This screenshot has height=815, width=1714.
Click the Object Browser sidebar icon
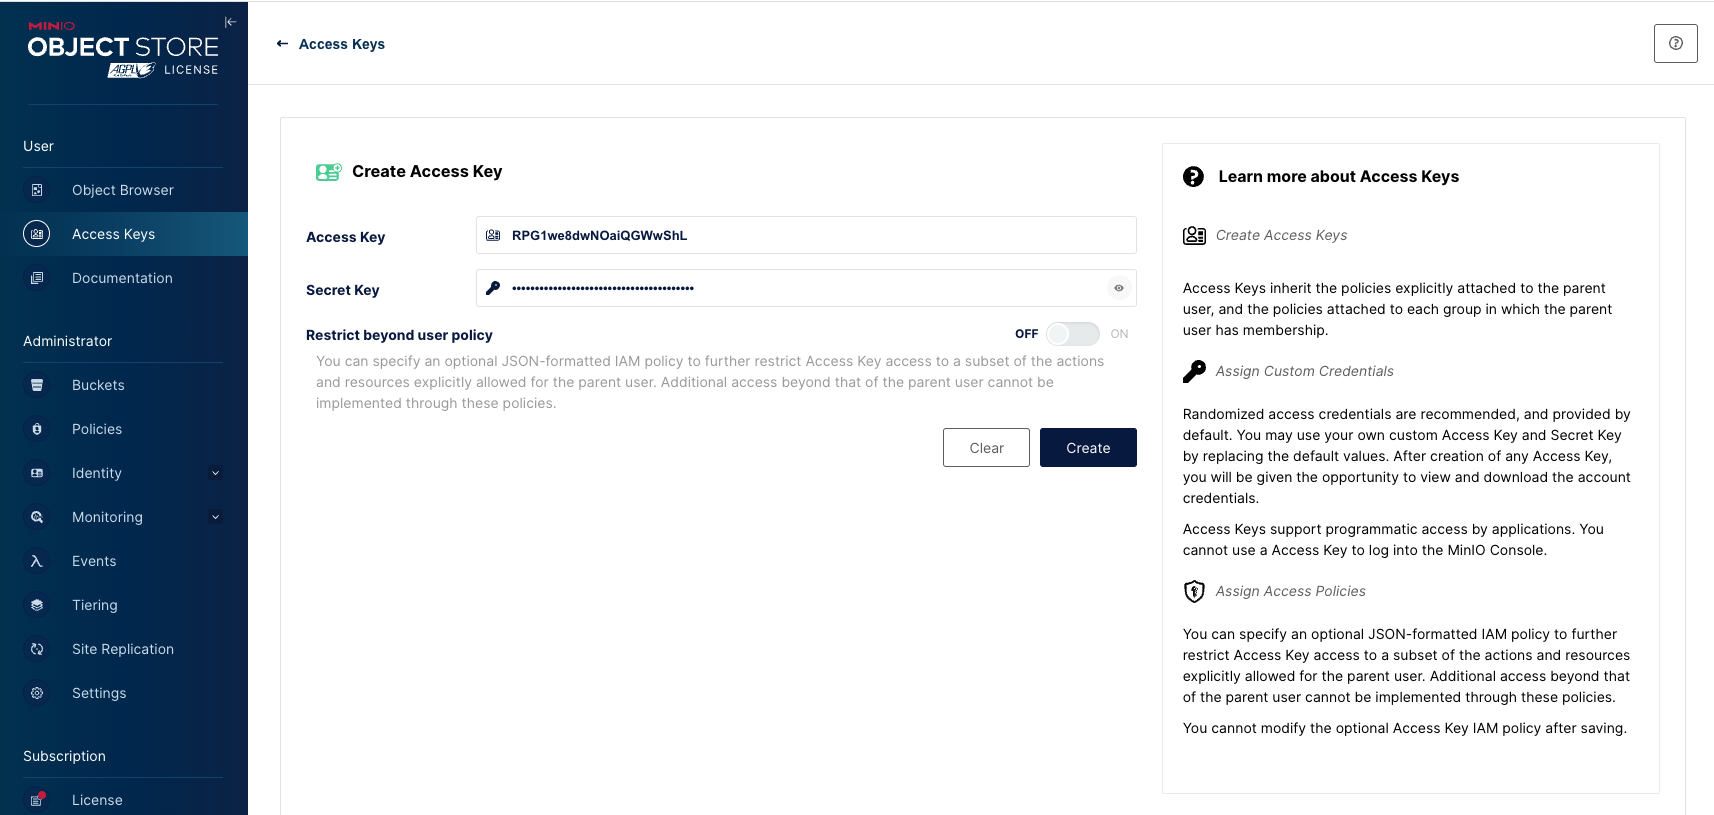point(37,190)
